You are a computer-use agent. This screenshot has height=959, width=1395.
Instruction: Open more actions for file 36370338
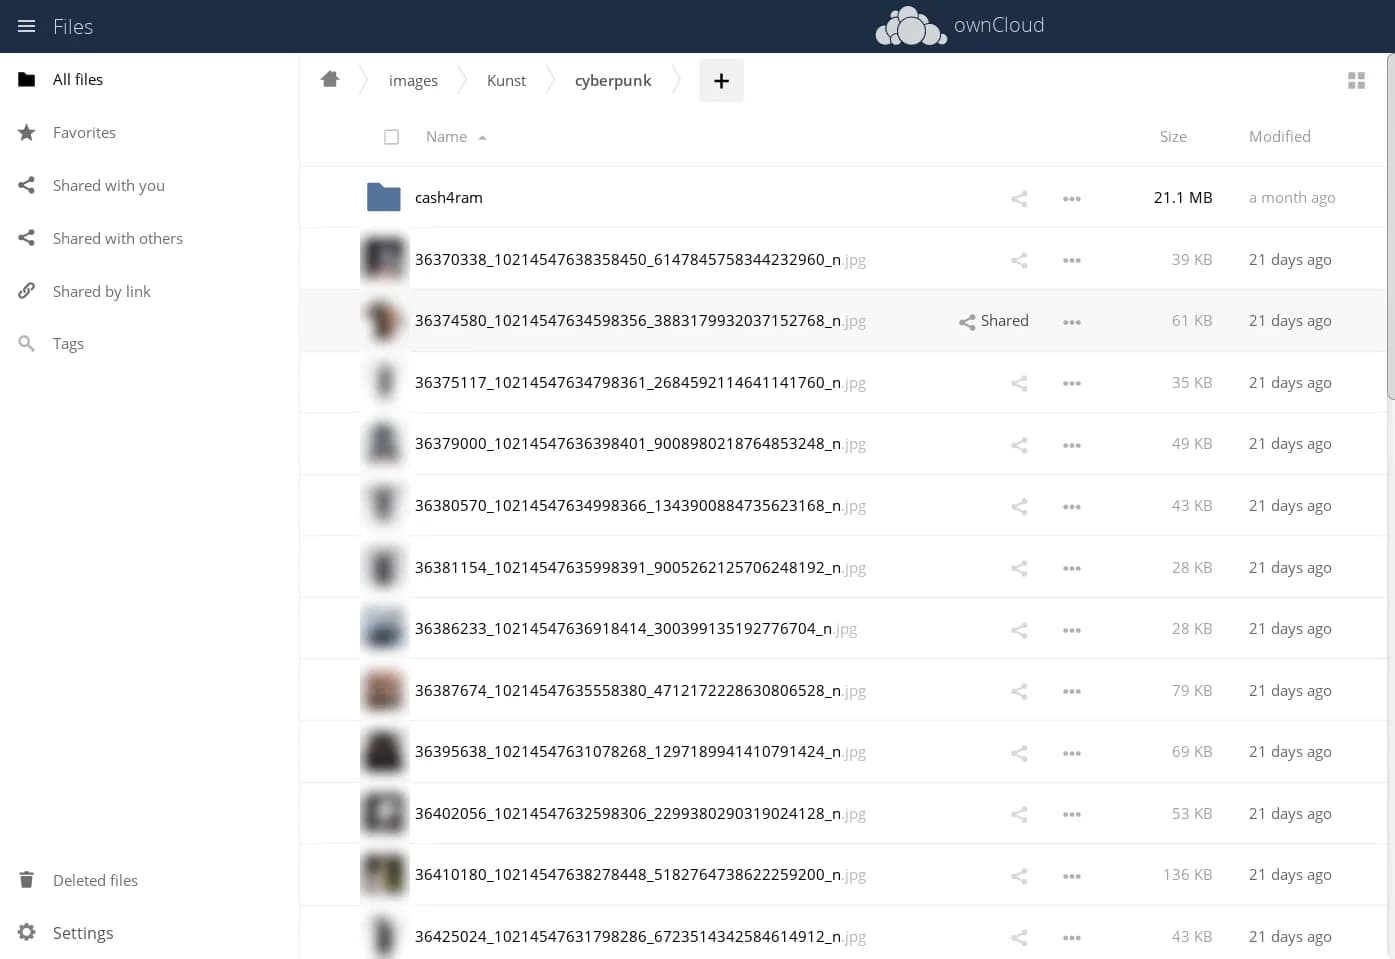tap(1072, 260)
